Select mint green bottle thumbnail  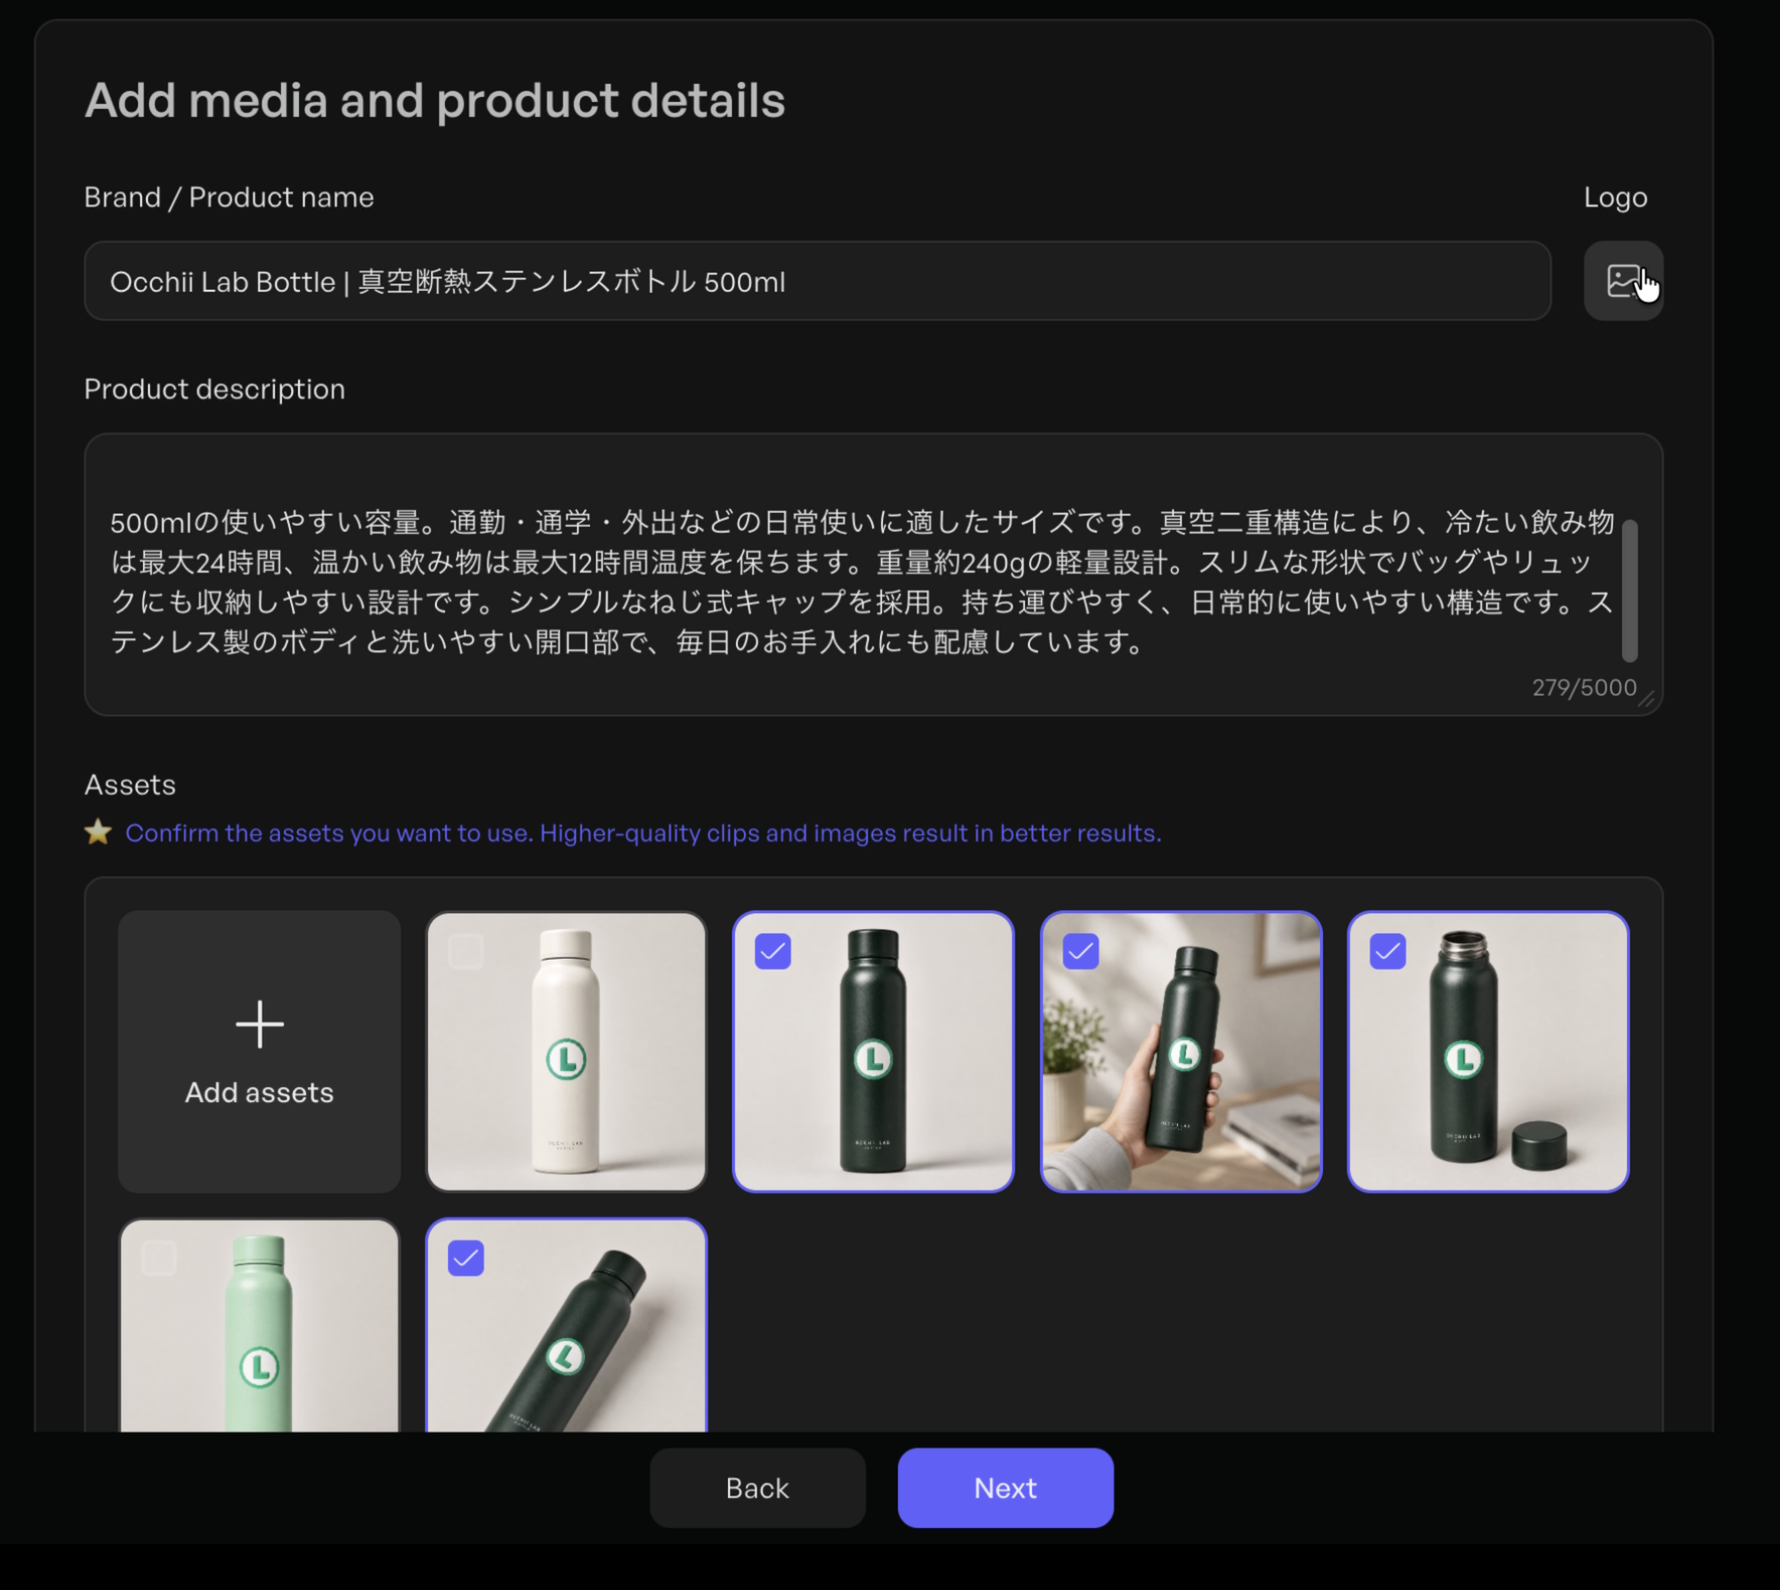click(x=259, y=1326)
